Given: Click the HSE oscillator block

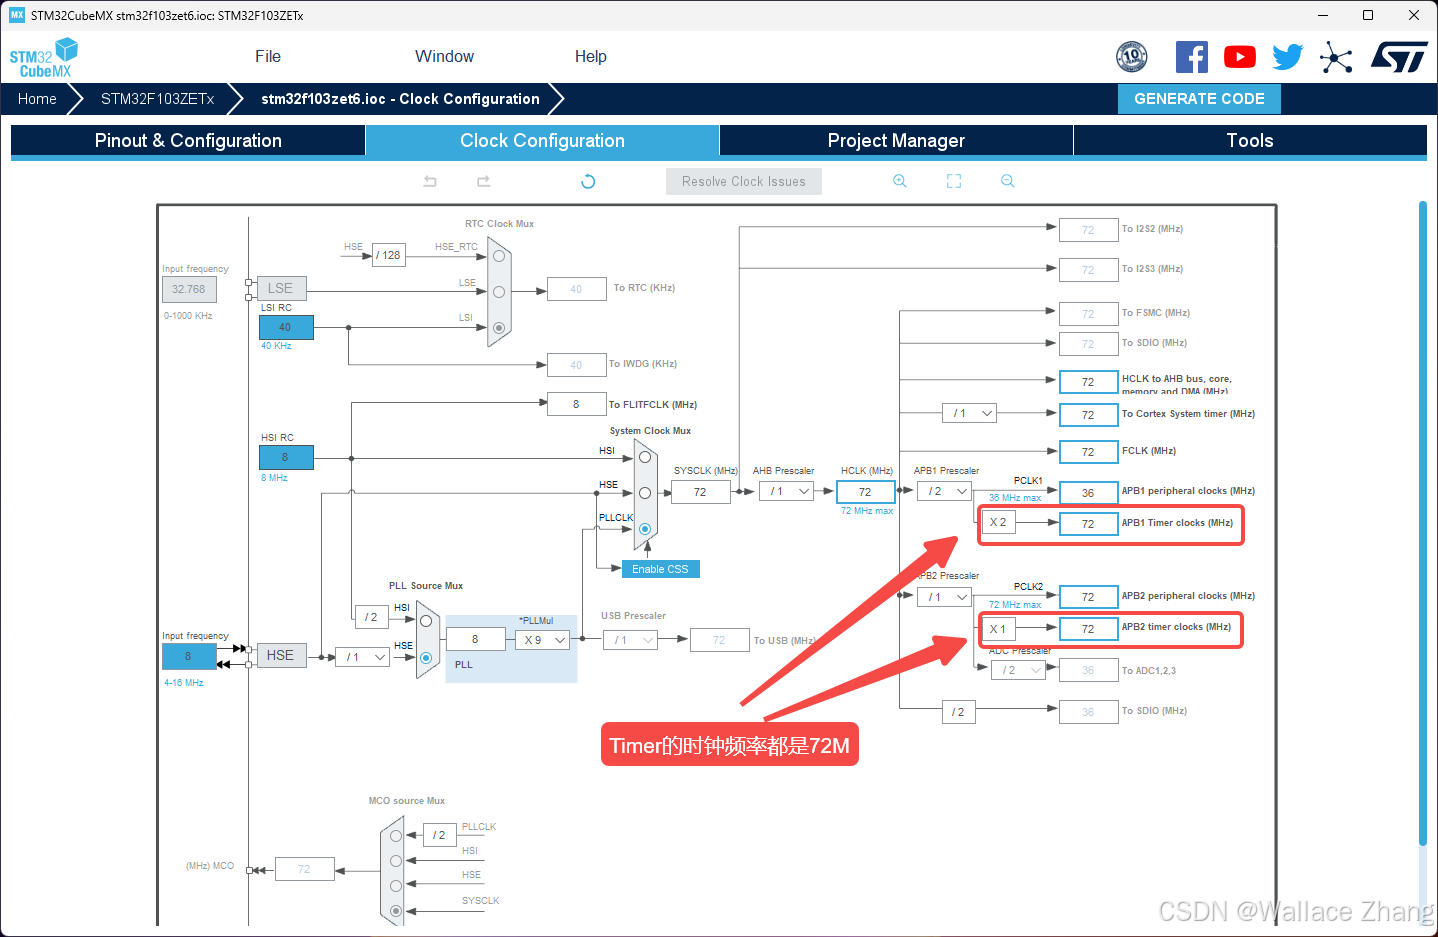Looking at the screenshot, I should coord(281,656).
